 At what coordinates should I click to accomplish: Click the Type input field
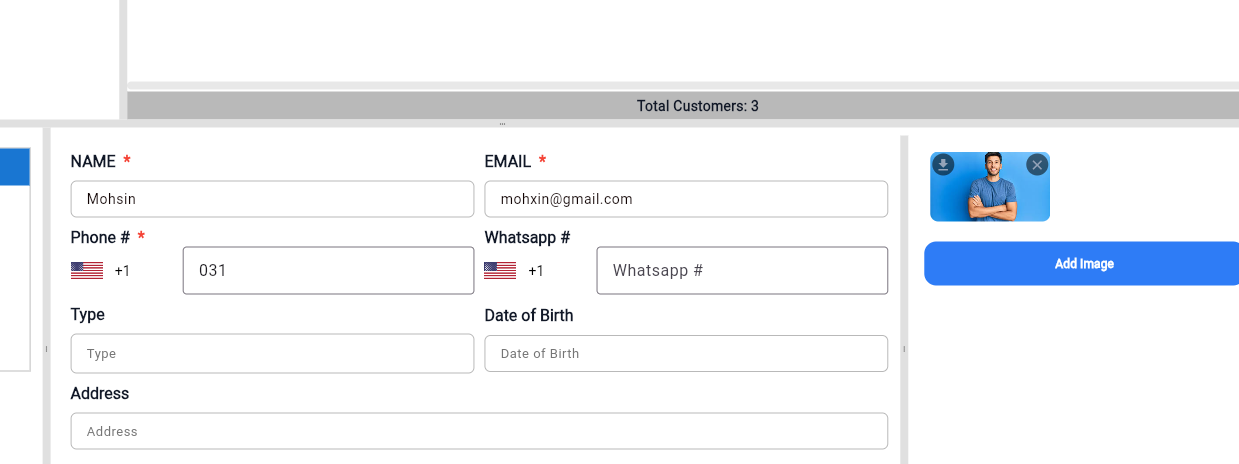tap(272, 354)
